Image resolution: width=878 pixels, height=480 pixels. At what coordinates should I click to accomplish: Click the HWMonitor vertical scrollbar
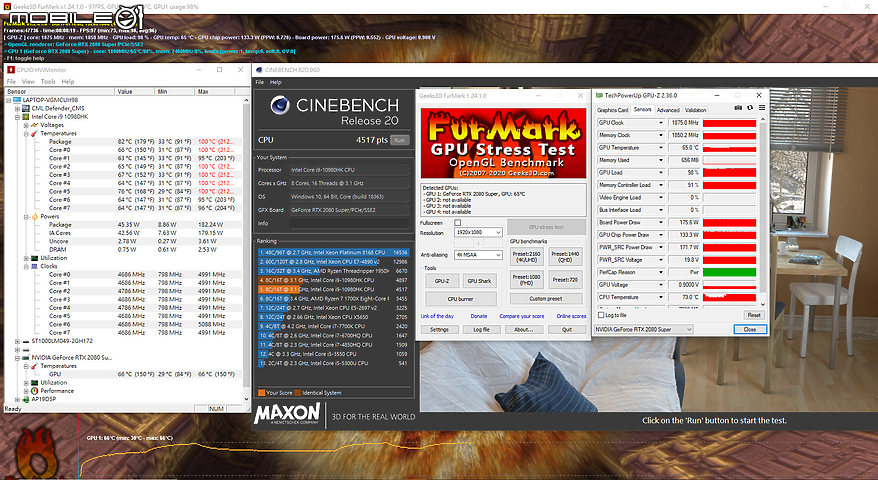(246, 249)
